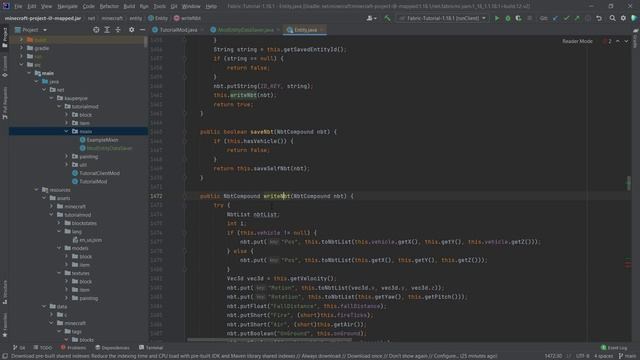Collapse the src folder

point(22,64)
